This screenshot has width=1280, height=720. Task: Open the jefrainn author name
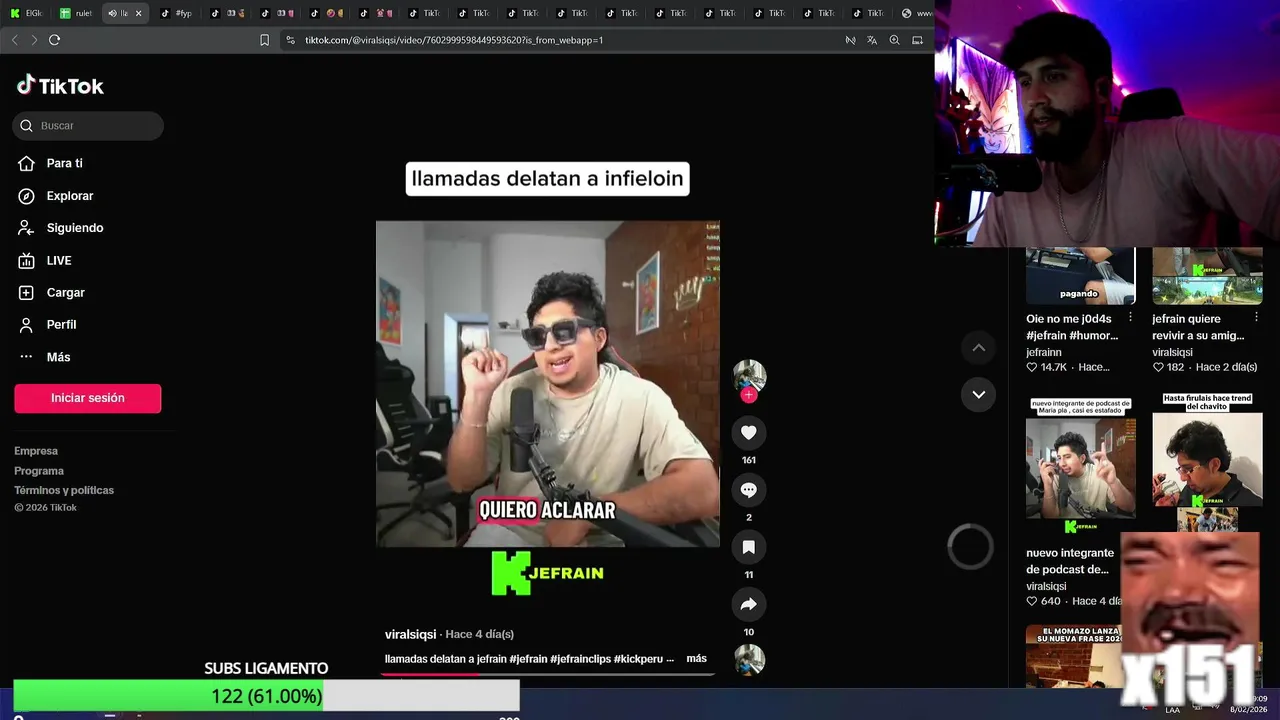[1044, 352]
